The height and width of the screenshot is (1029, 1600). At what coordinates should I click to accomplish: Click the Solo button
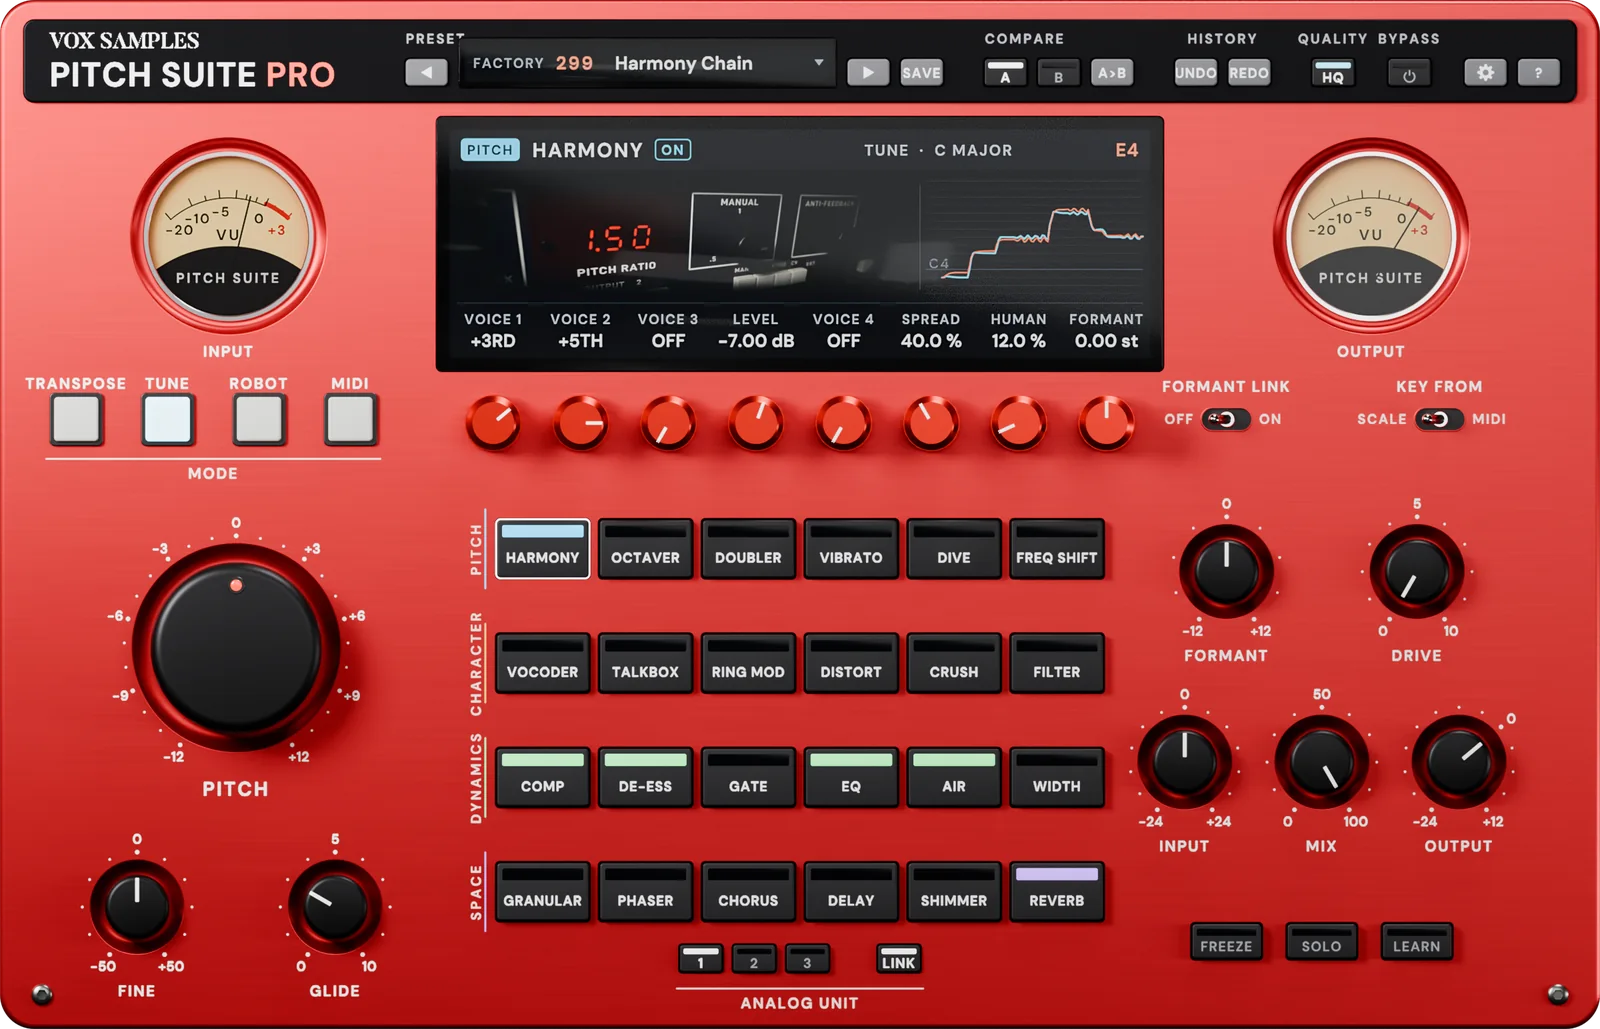coord(1321,942)
